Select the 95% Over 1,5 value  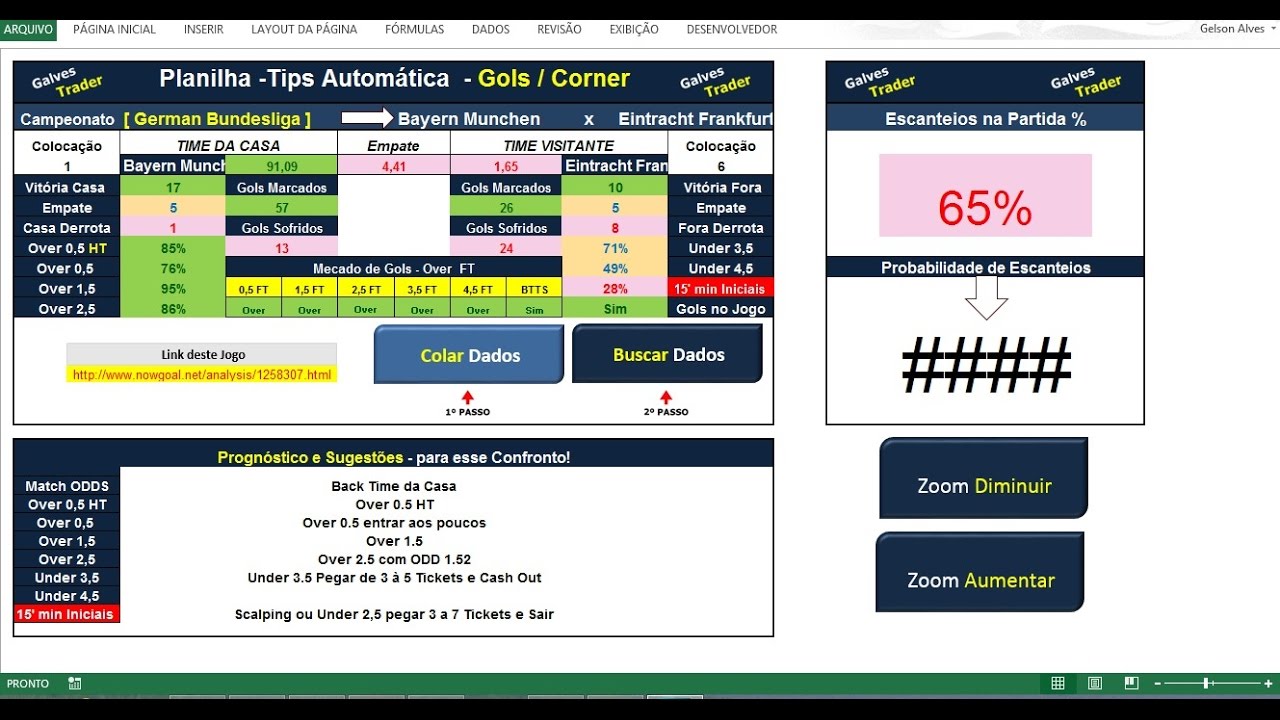pyautogui.click(x=173, y=289)
